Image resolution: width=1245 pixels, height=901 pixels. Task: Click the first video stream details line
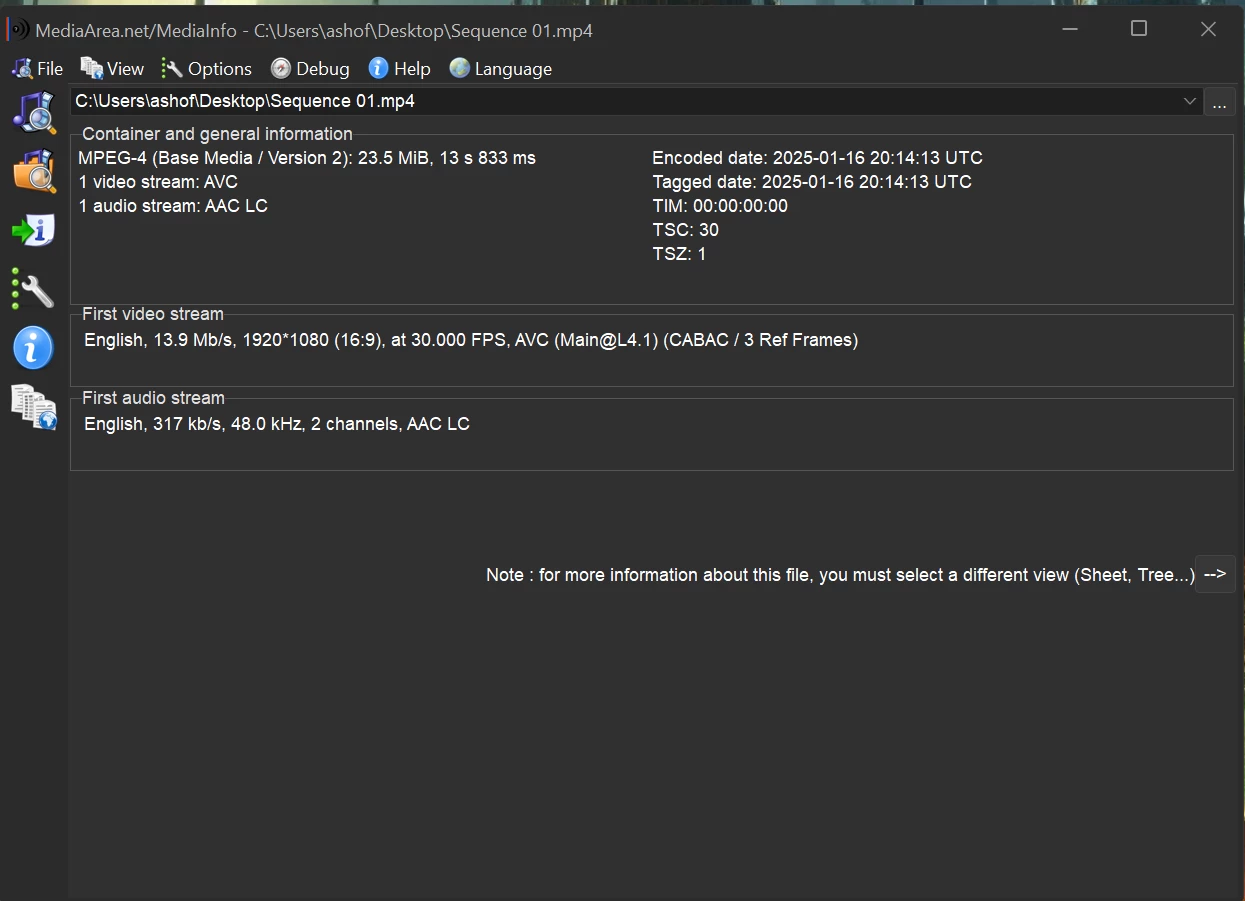click(x=471, y=340)
